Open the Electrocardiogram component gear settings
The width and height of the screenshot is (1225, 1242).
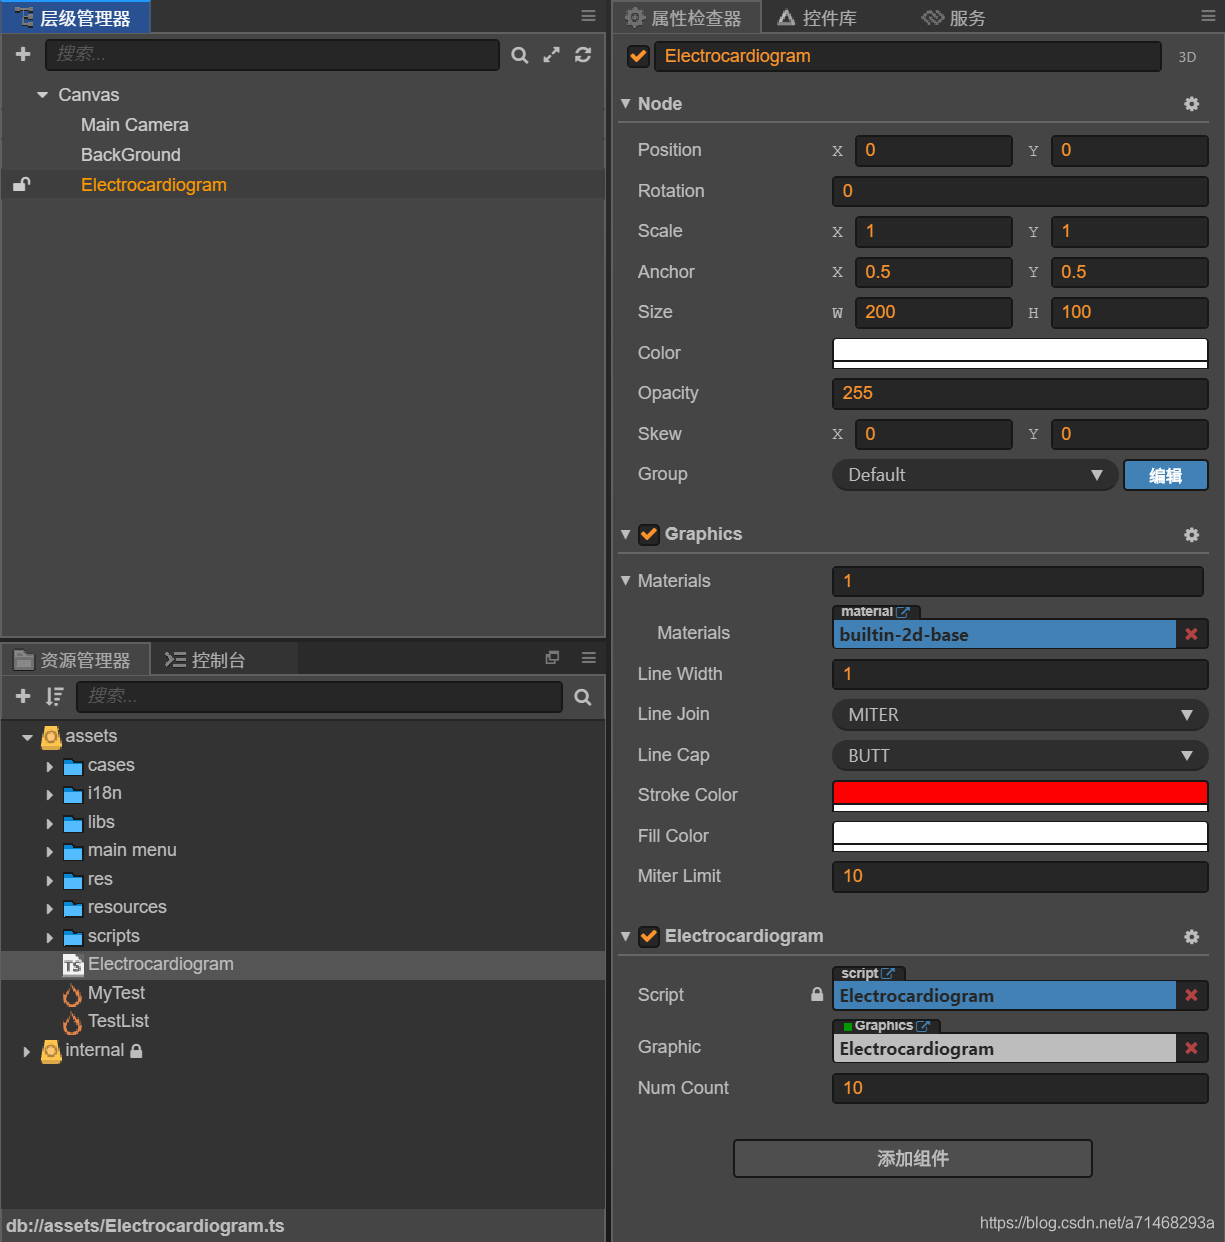[1192, 937]
